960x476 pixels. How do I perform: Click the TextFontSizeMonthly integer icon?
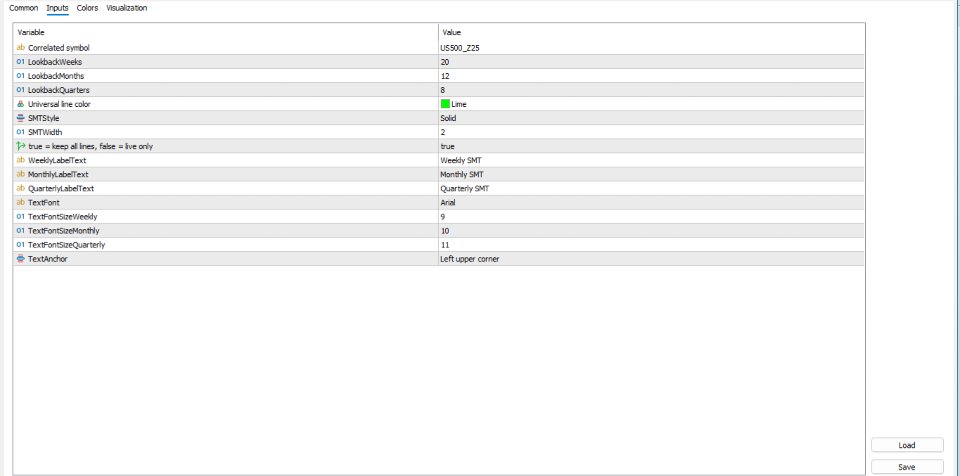tap(21, 231)
